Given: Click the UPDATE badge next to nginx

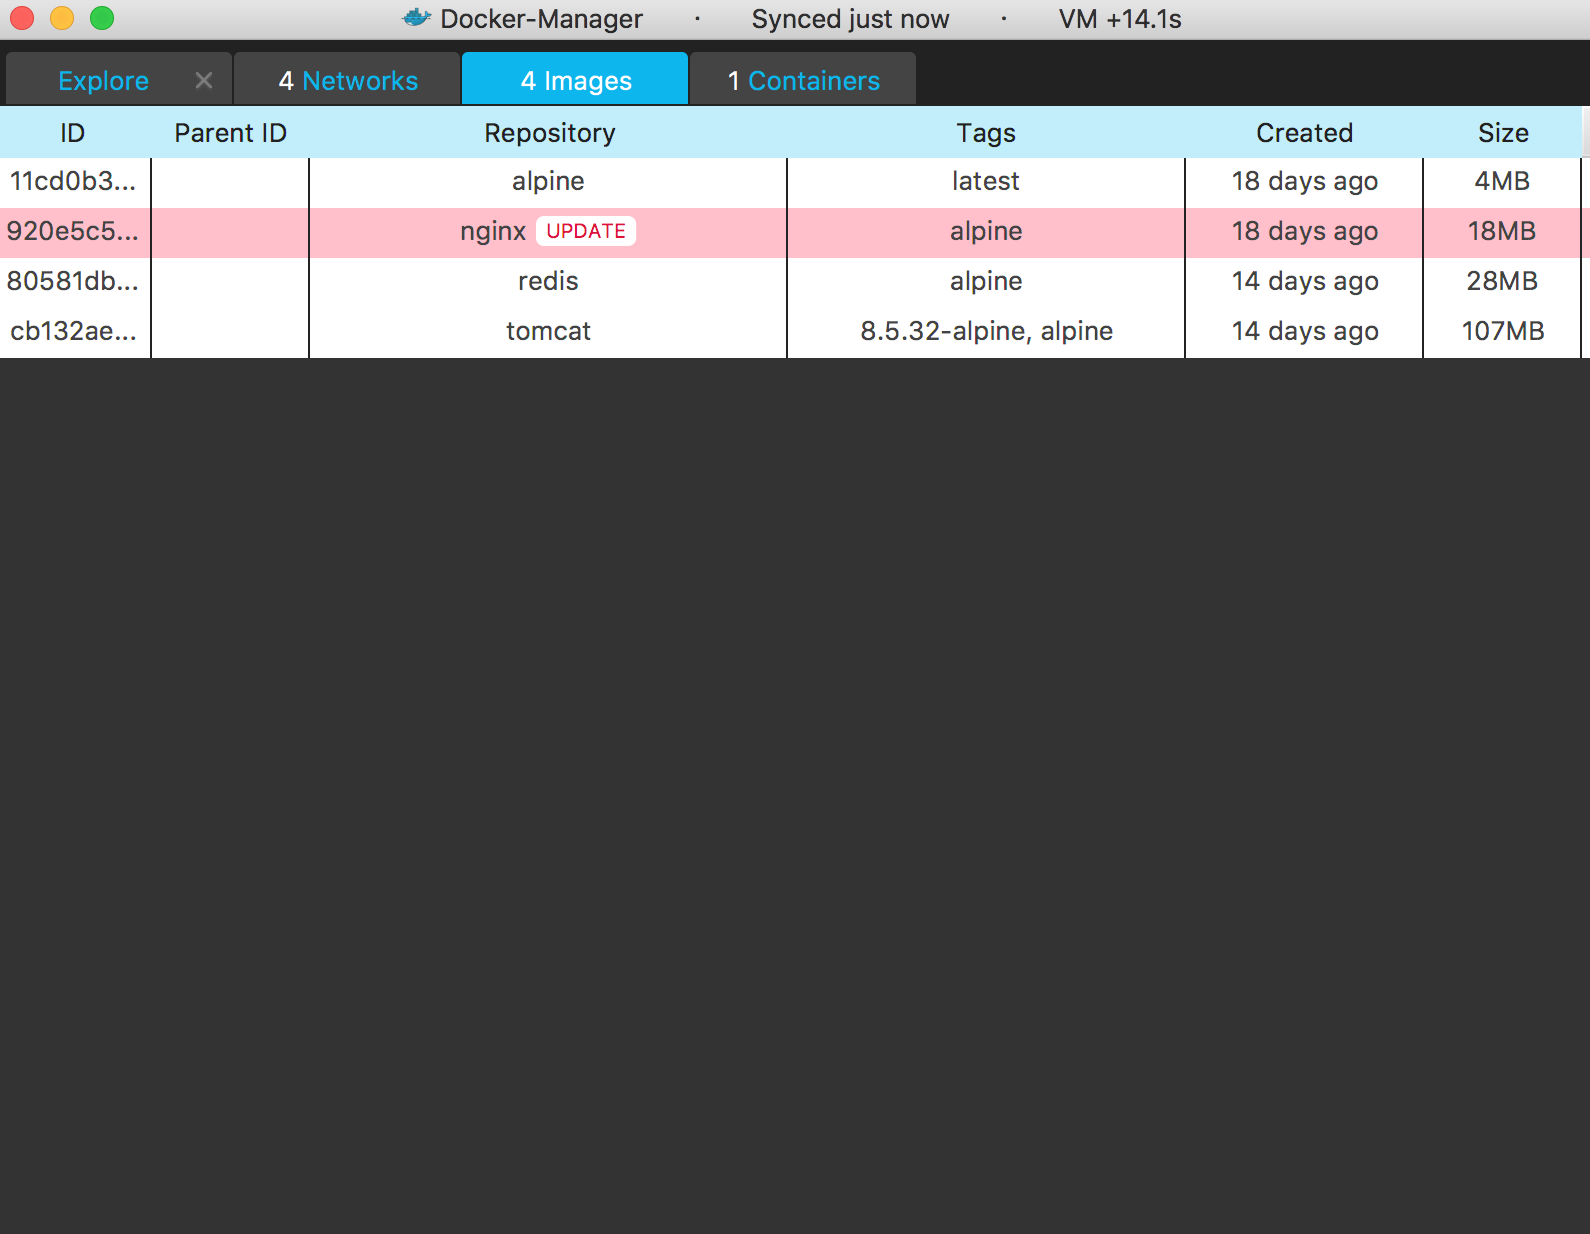Looking at the screenshot, I should tap(586, 231).
